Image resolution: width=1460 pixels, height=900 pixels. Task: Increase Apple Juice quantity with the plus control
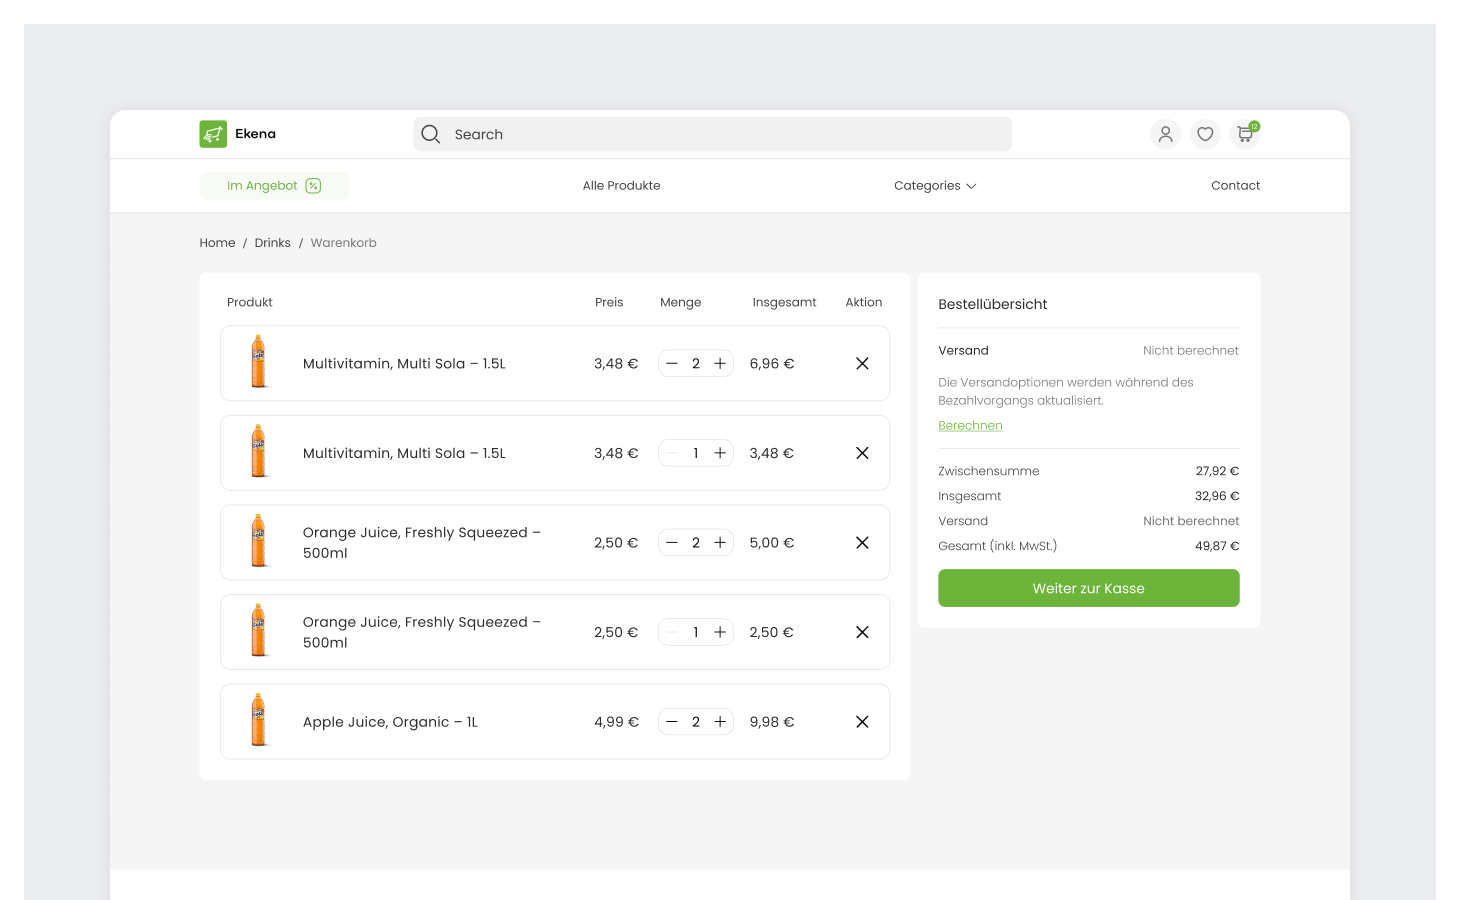click(x=719, y=721)
